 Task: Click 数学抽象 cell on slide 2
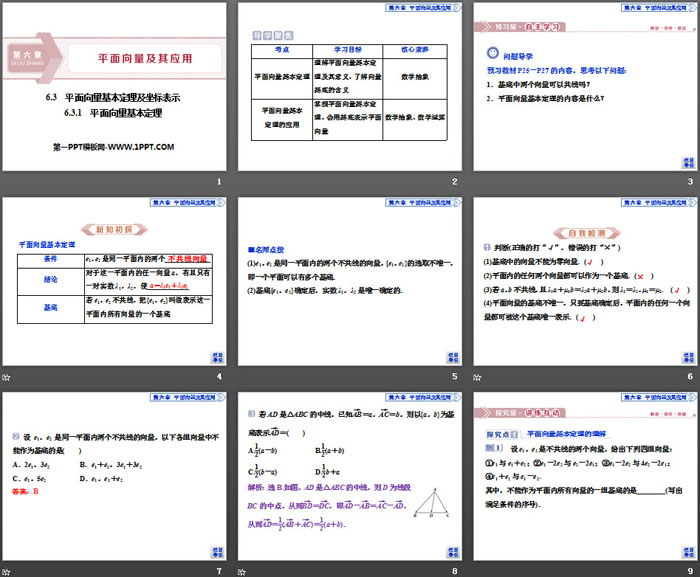415,77
